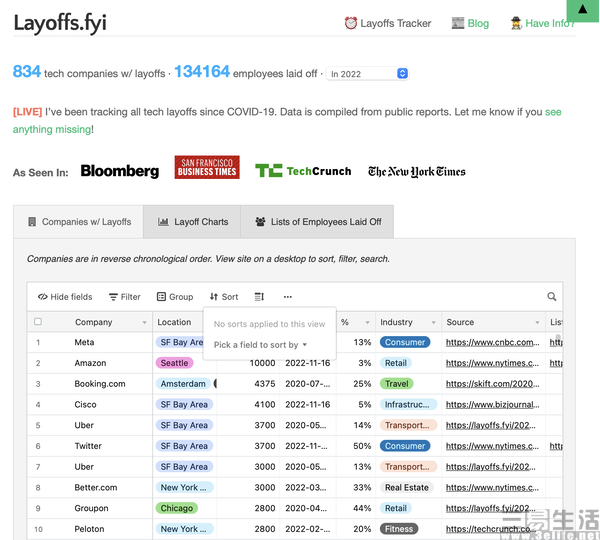
Task: Click the Sort button in the toolbar
Action: click(224, 297)
